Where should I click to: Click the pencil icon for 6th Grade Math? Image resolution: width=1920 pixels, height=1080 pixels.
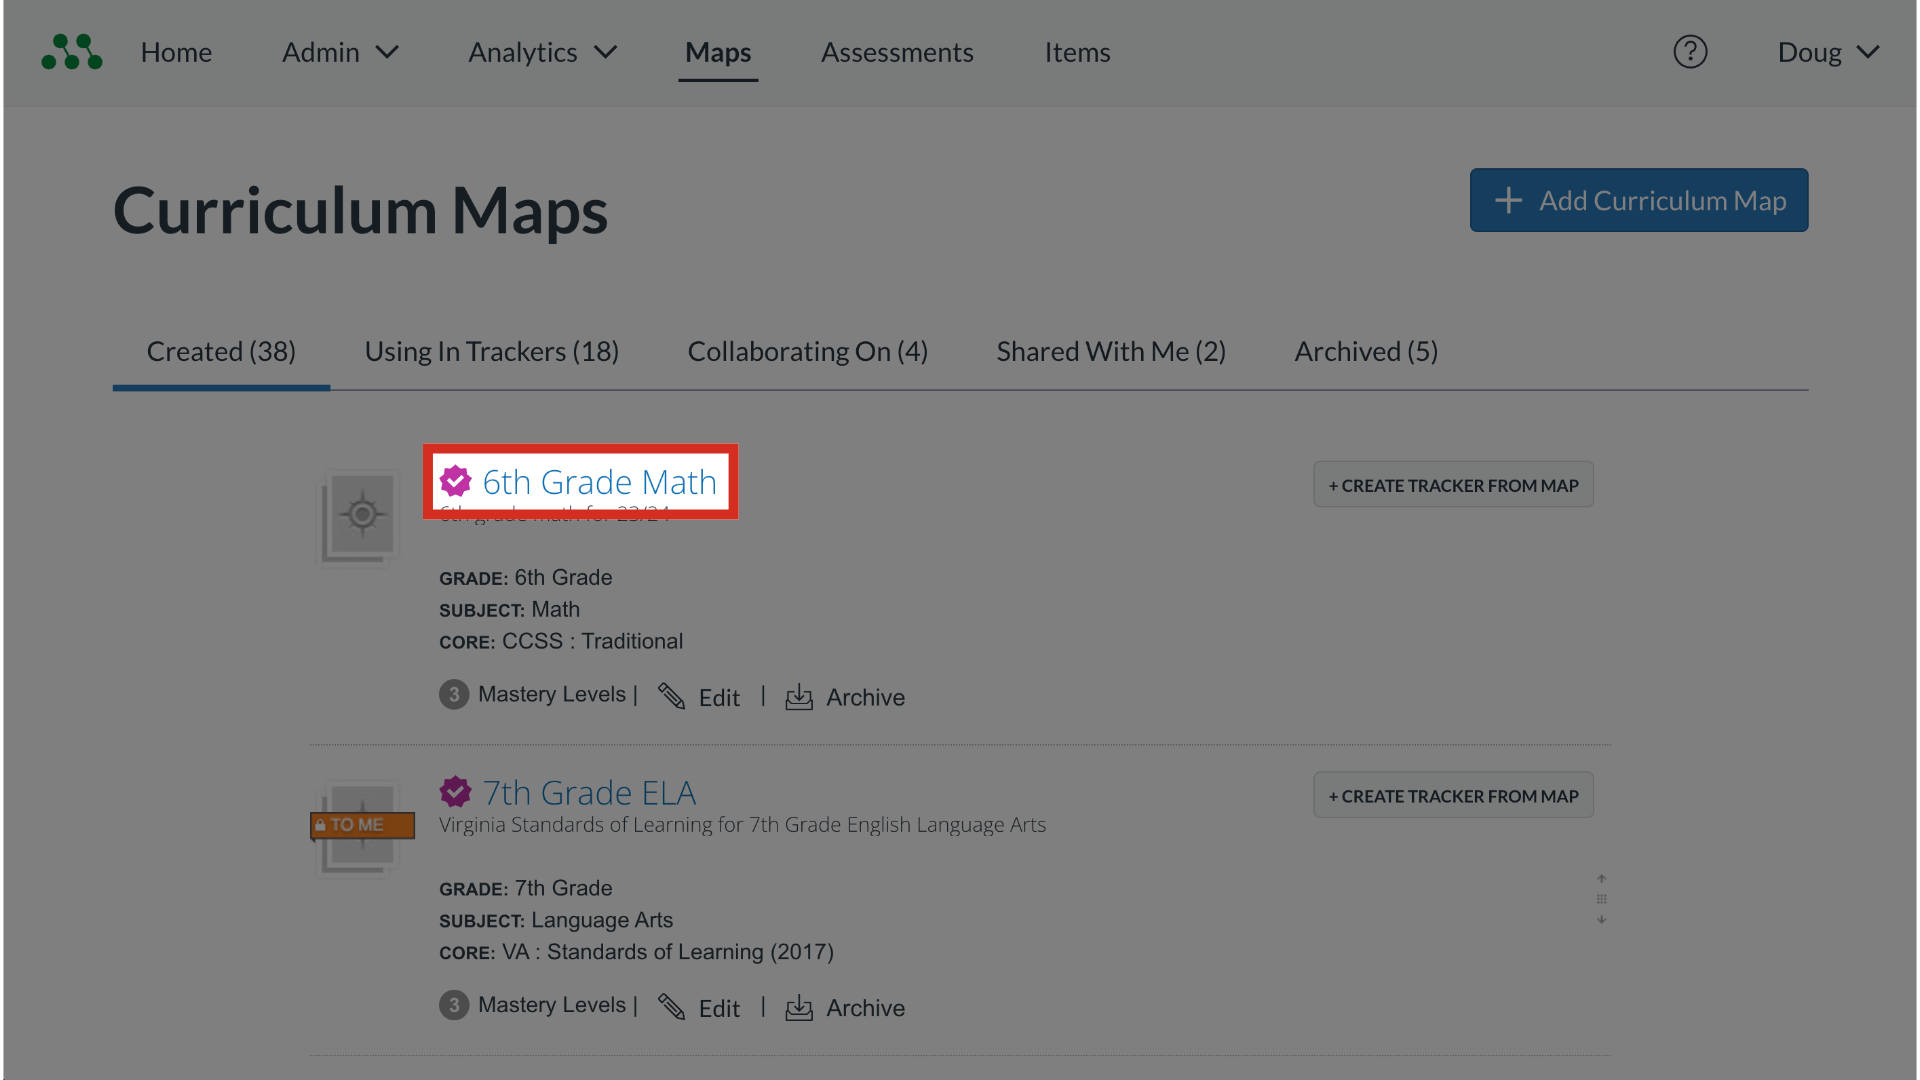(x=671, y=696)
